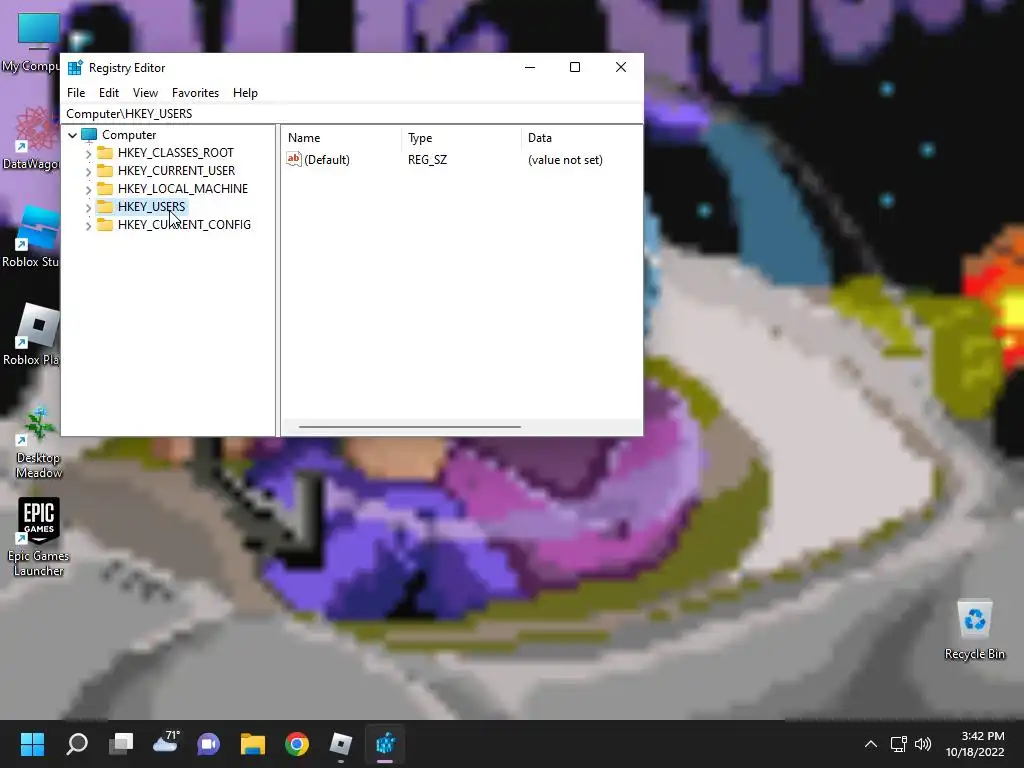Open the My Computer desktop icon
The width and height of the screenshot is (1024, 768).
[x=31, y=42]
